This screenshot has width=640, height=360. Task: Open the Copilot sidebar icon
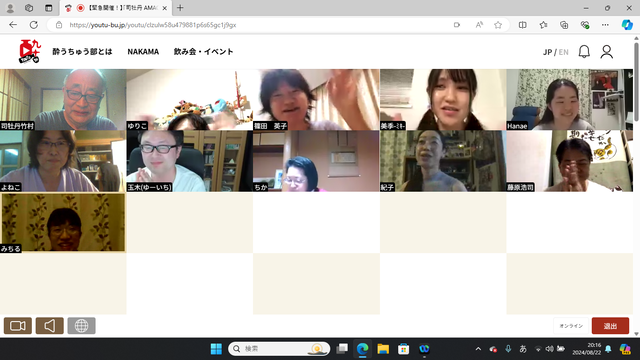pyautogui.click(x=627, y=25)
